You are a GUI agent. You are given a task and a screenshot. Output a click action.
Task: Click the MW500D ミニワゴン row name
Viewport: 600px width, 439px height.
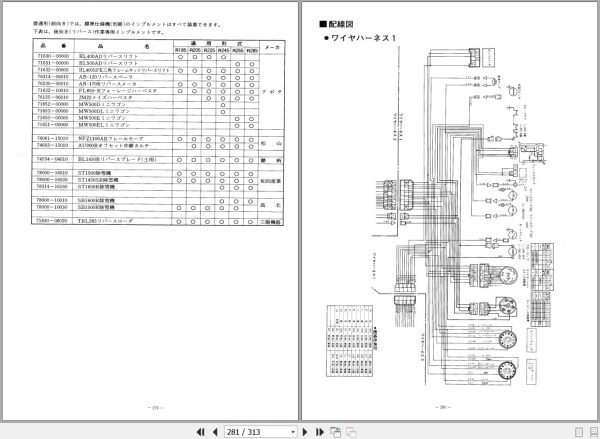(x=102, y=104)
